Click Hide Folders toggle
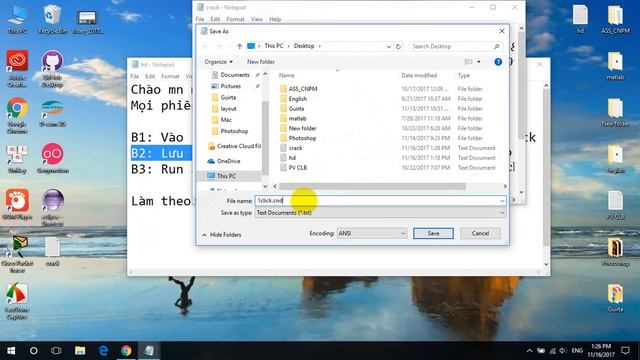Image resolution: width=640 pixels, height=360 pixels. (x=222, y=235)
